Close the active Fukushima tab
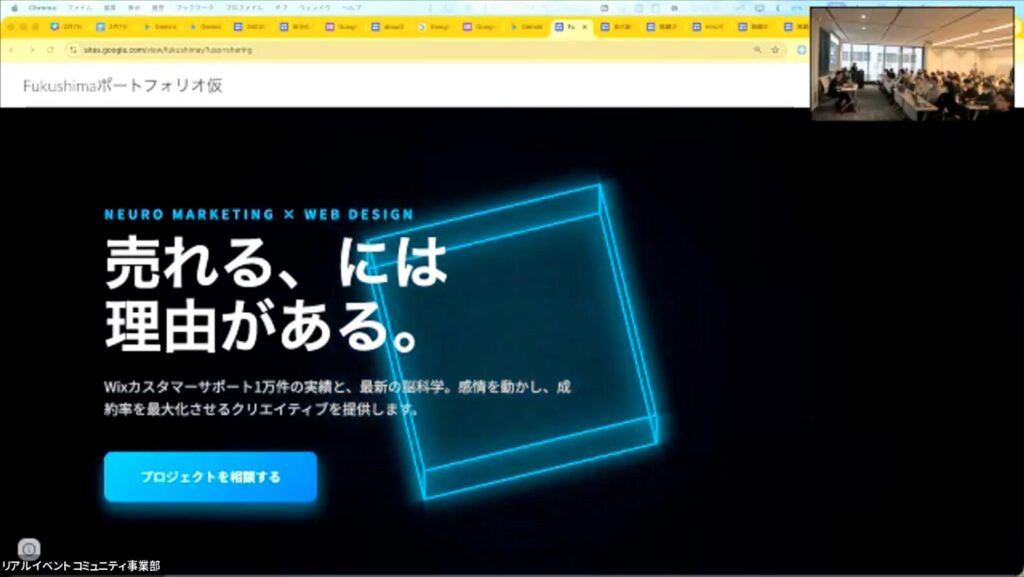 coord(586,27)
